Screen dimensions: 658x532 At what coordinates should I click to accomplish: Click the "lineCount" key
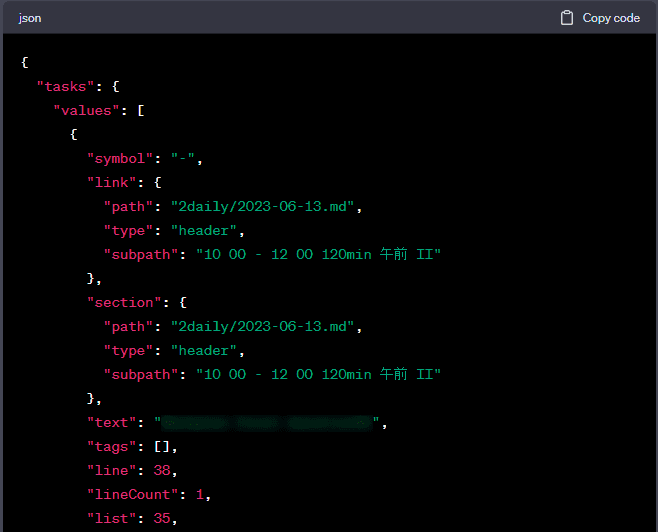[132, 494]
